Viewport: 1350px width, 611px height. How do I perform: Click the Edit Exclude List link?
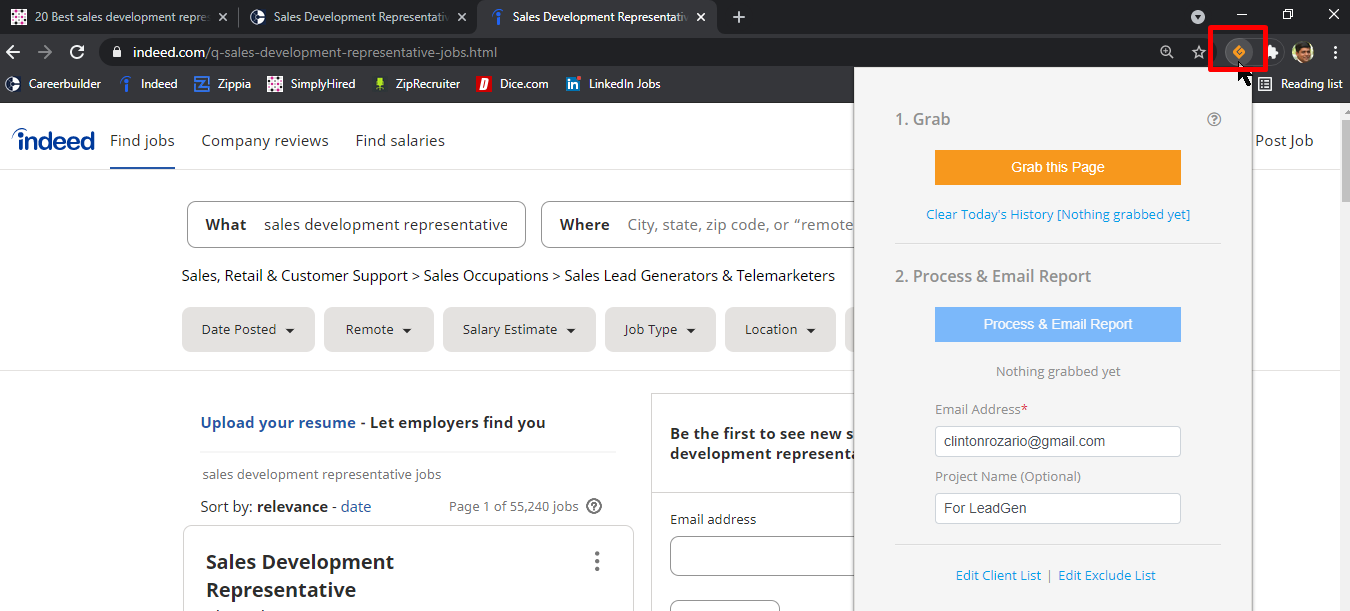[x=1107, y=575]
